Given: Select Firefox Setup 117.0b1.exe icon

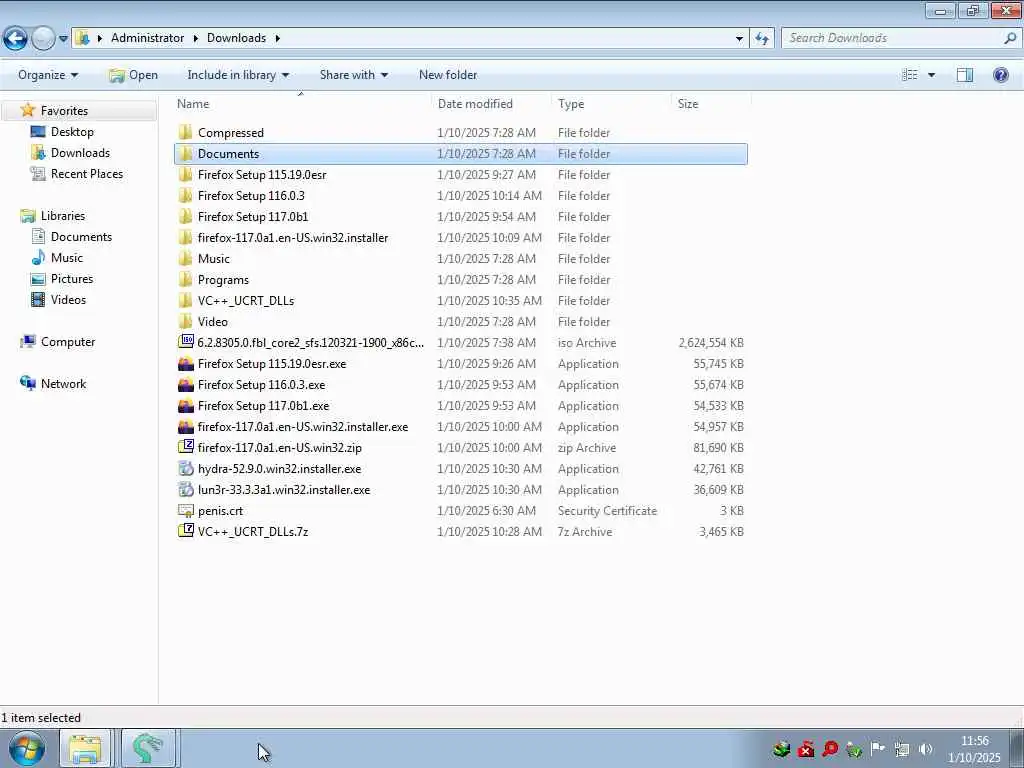Looking at the screenshot, I should click(x=185, y=406).
